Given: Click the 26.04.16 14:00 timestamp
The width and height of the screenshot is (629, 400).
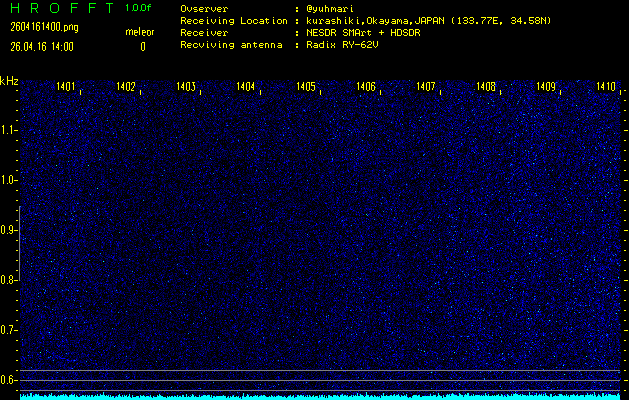Looking at the screenshot, I should pyautogui.click(x=43, y=46).
